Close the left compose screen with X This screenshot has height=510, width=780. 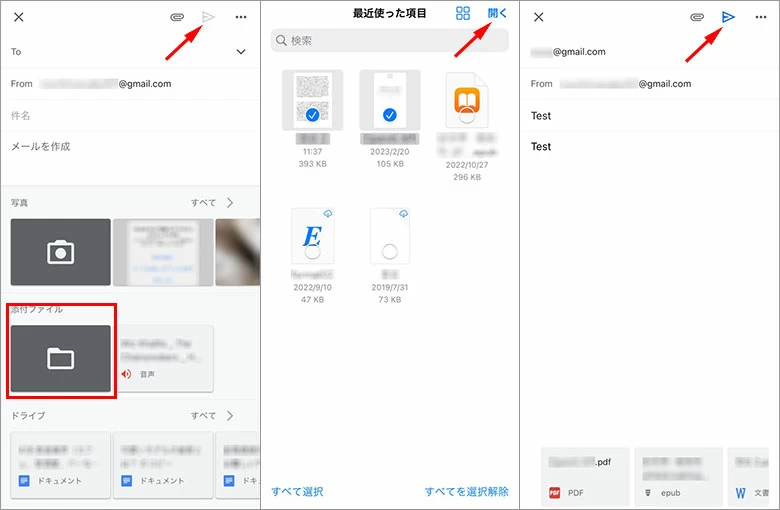click(19, 17)
